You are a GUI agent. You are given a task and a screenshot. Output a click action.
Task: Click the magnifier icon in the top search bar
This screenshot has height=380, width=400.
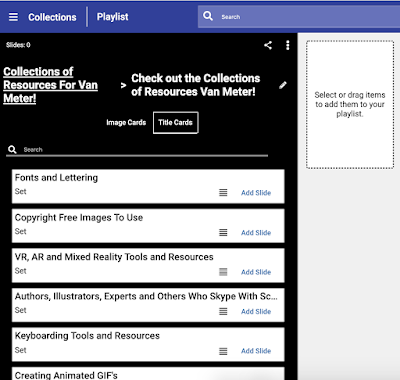[208, 16]
